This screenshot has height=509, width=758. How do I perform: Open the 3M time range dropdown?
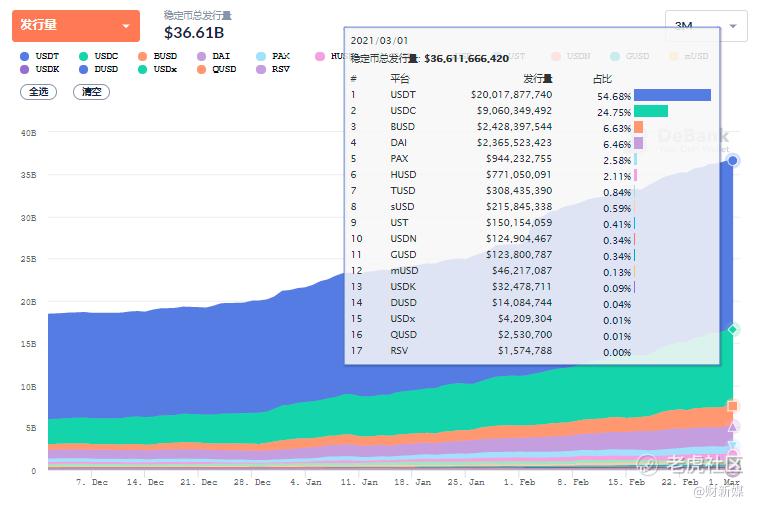(706, 26)
